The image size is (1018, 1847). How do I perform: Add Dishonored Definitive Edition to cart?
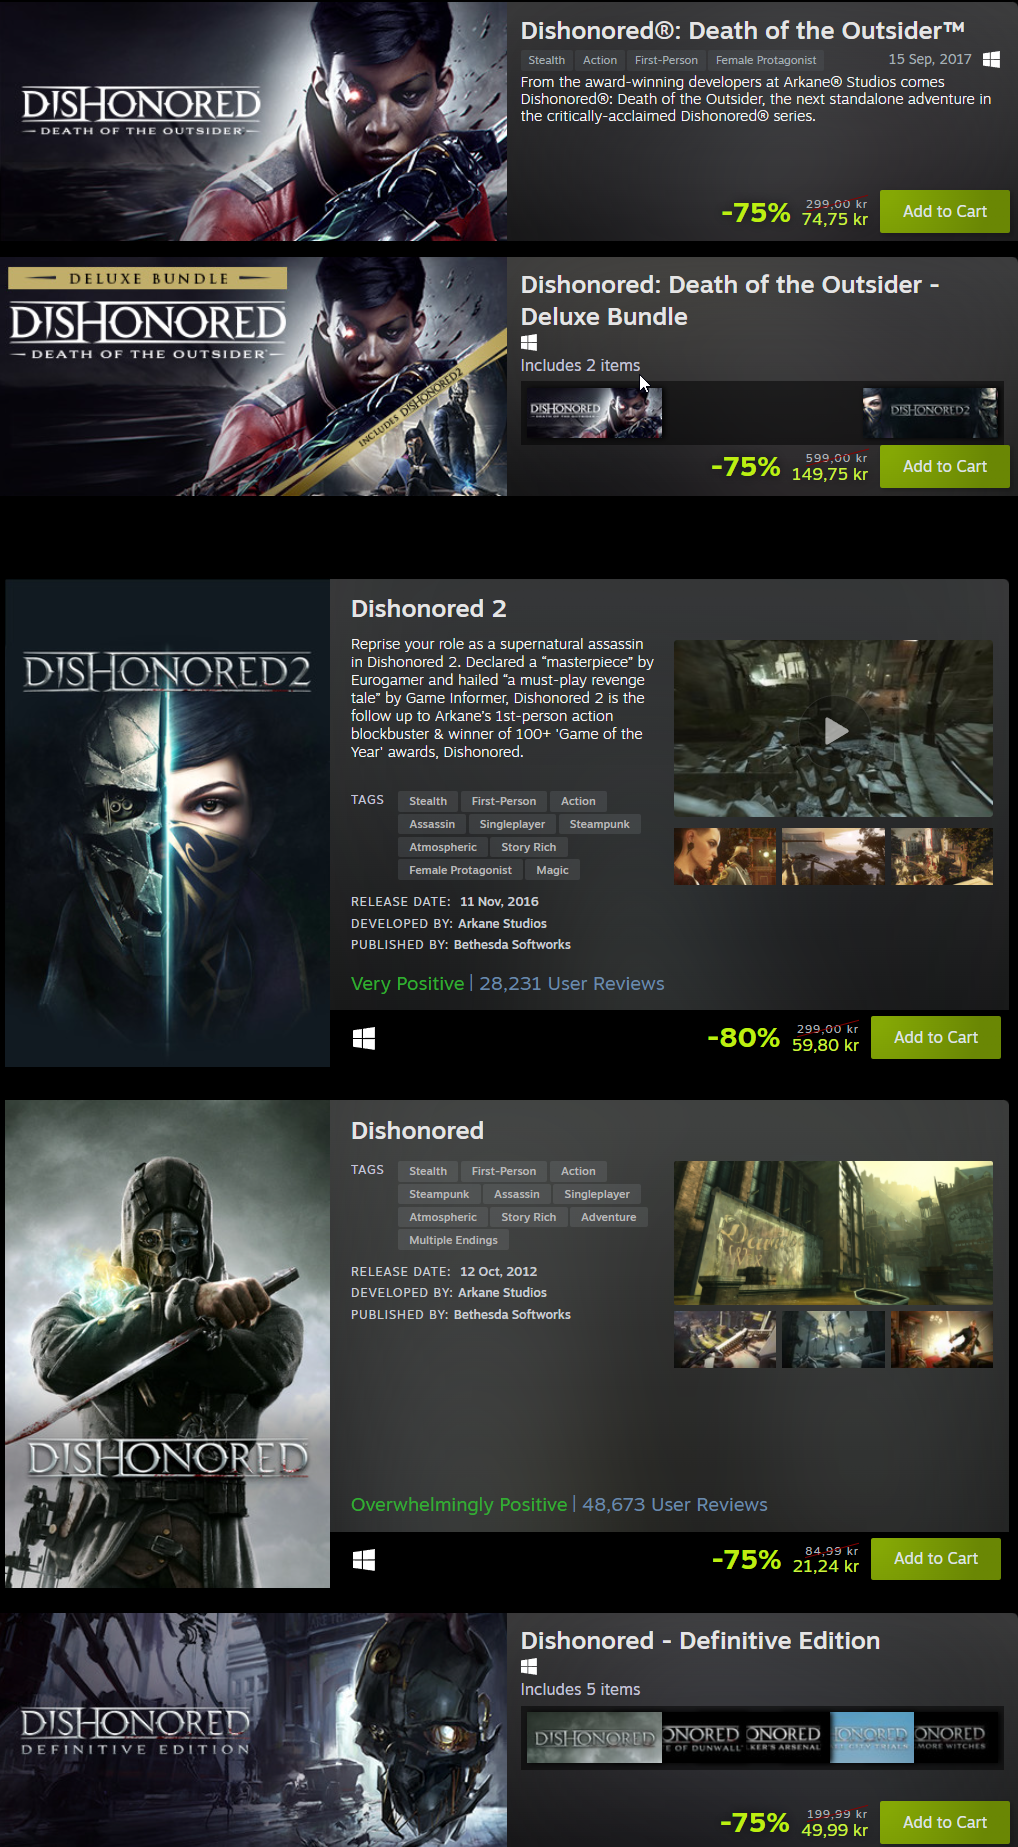945,1822
